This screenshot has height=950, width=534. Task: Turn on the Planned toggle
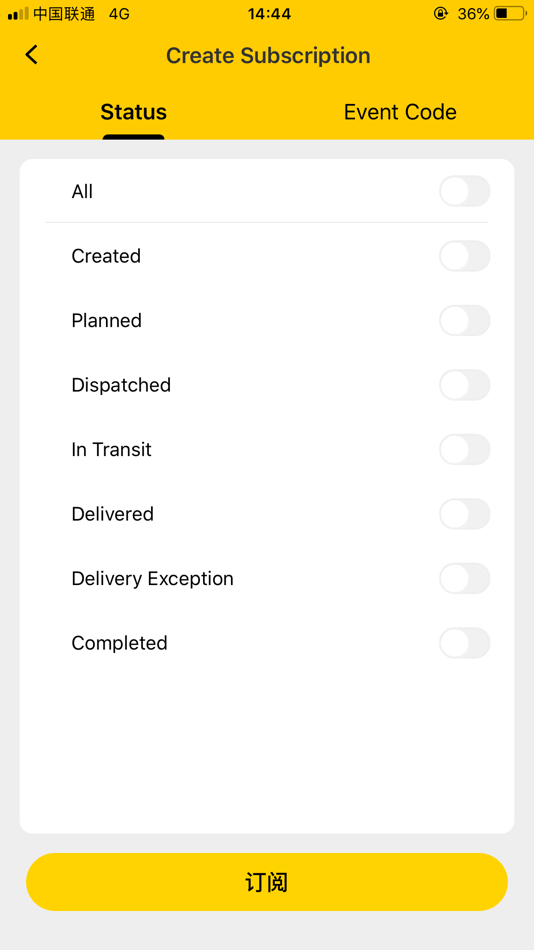click(x=465, y=321)
